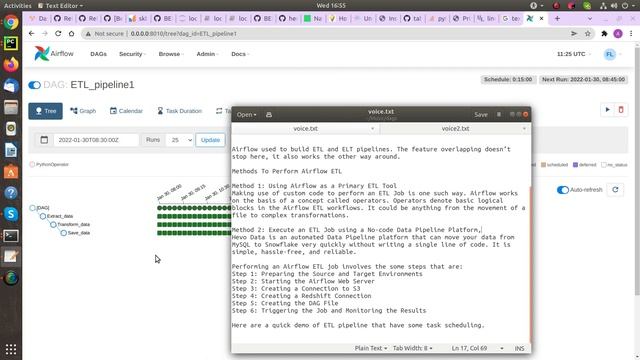The height and width of the screenshot is (360, 640).
Task: Open Chrome home page button
Action: click(71, 33)
